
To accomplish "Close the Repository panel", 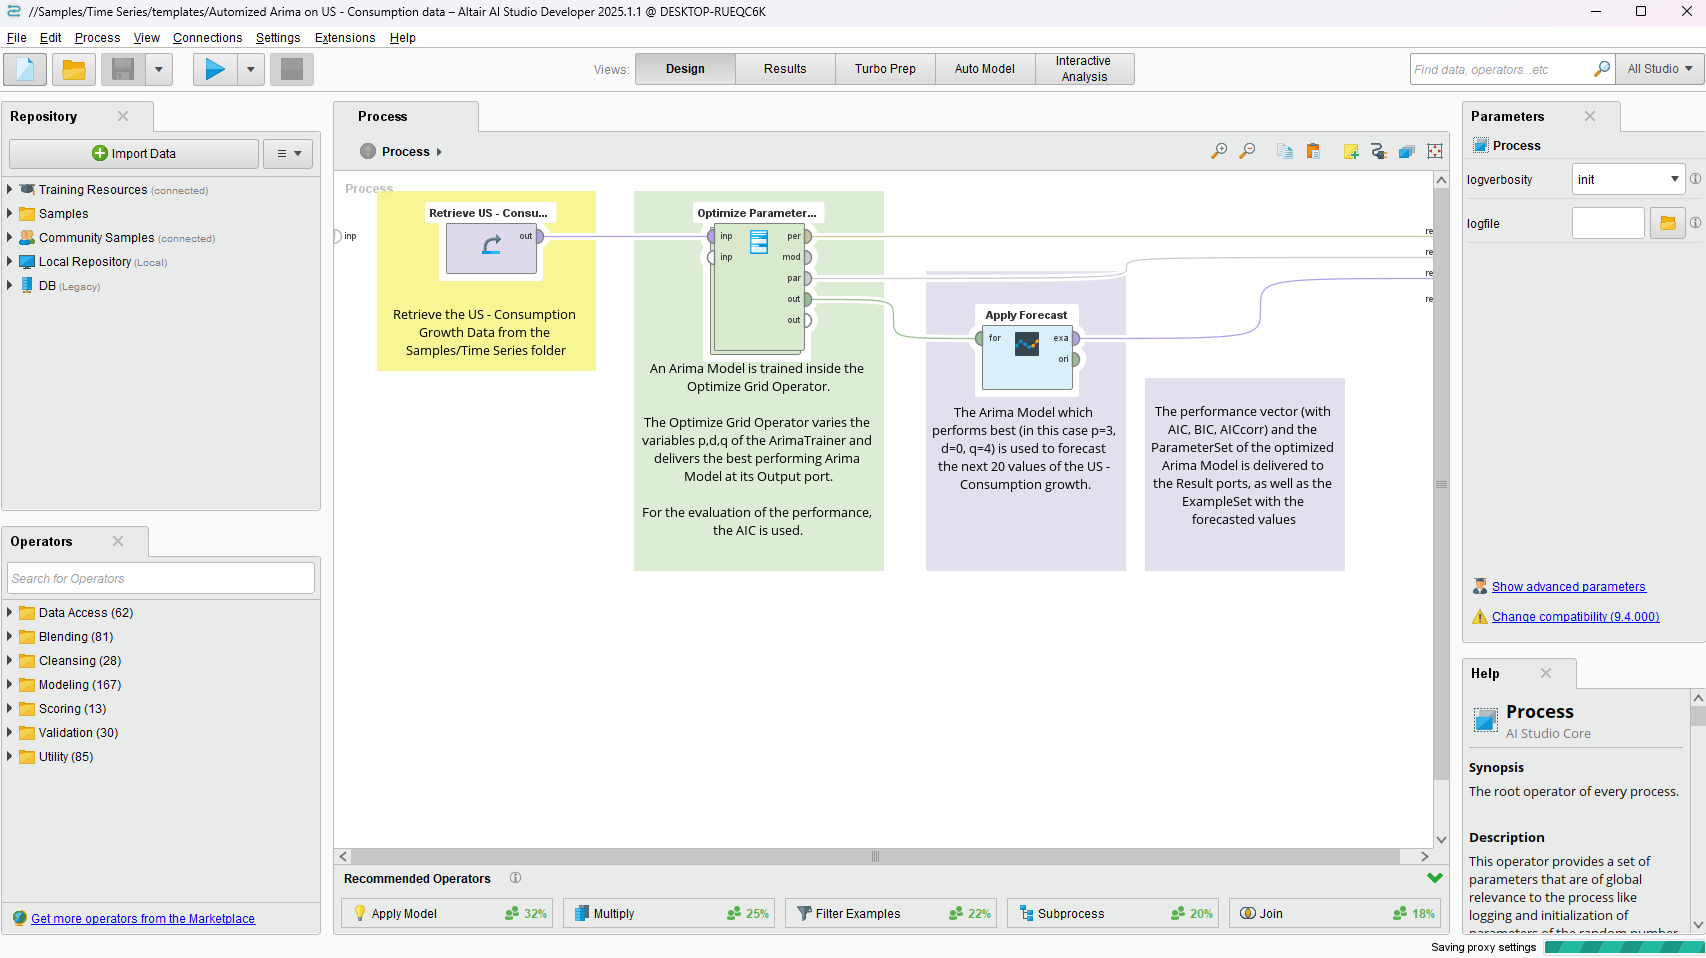I will coord(123,116).
